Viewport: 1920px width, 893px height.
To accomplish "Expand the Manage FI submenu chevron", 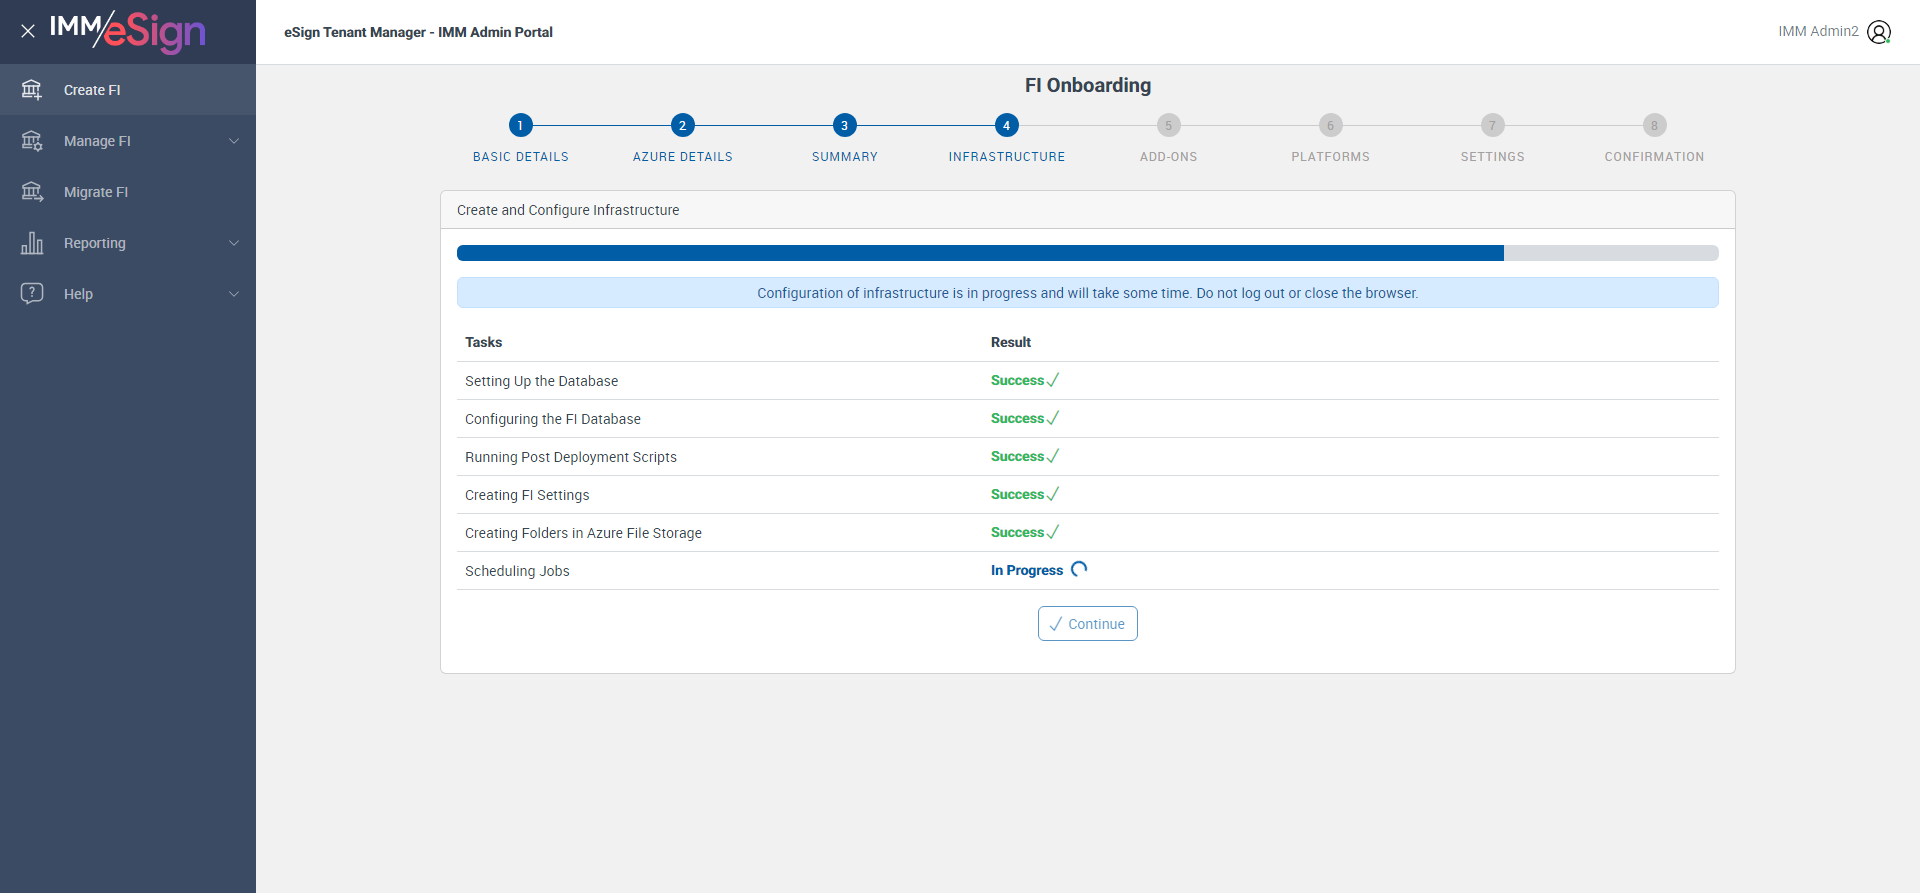I will 234,141.
